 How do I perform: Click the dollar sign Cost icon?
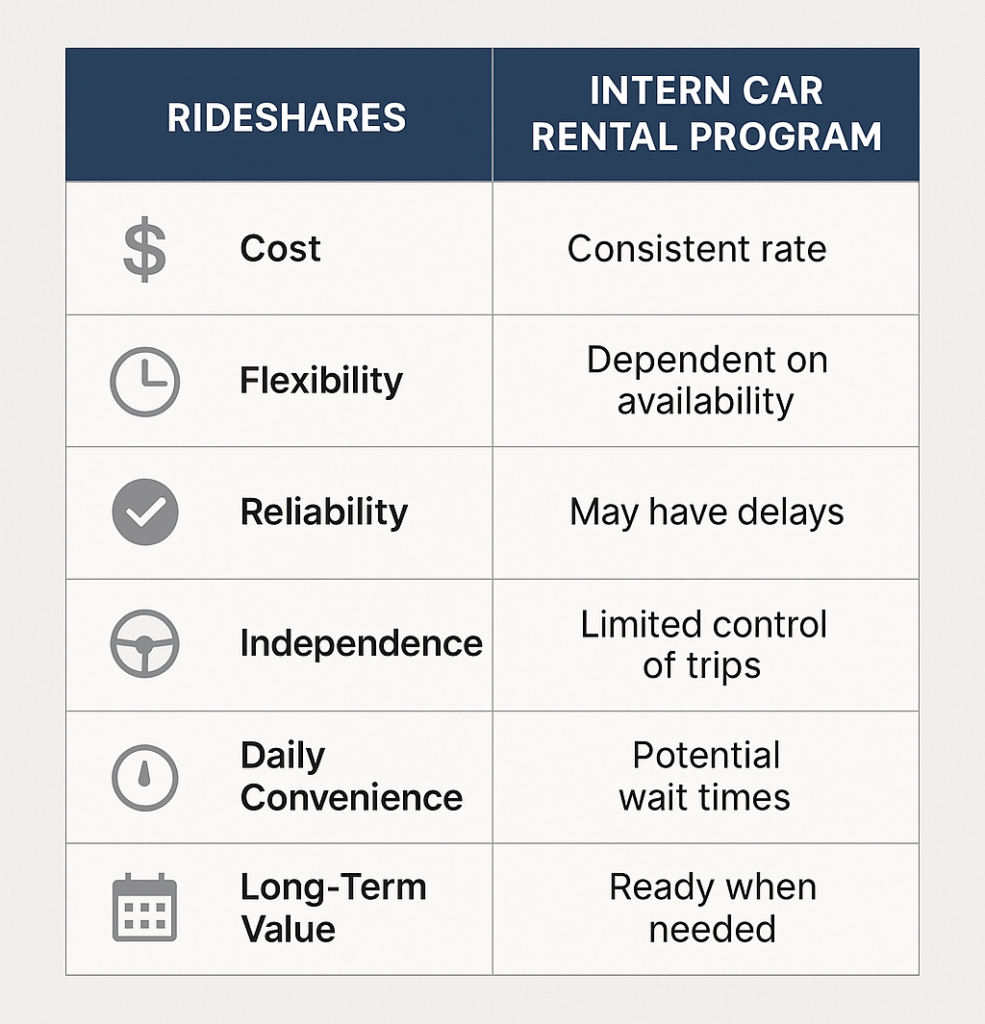point(144,250)
